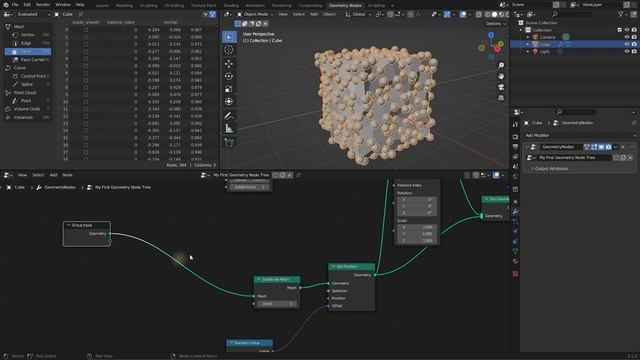Screen dimensions: 640x360
Task: Open the Object Mode dropdown
Action: [x=255, y=14]
